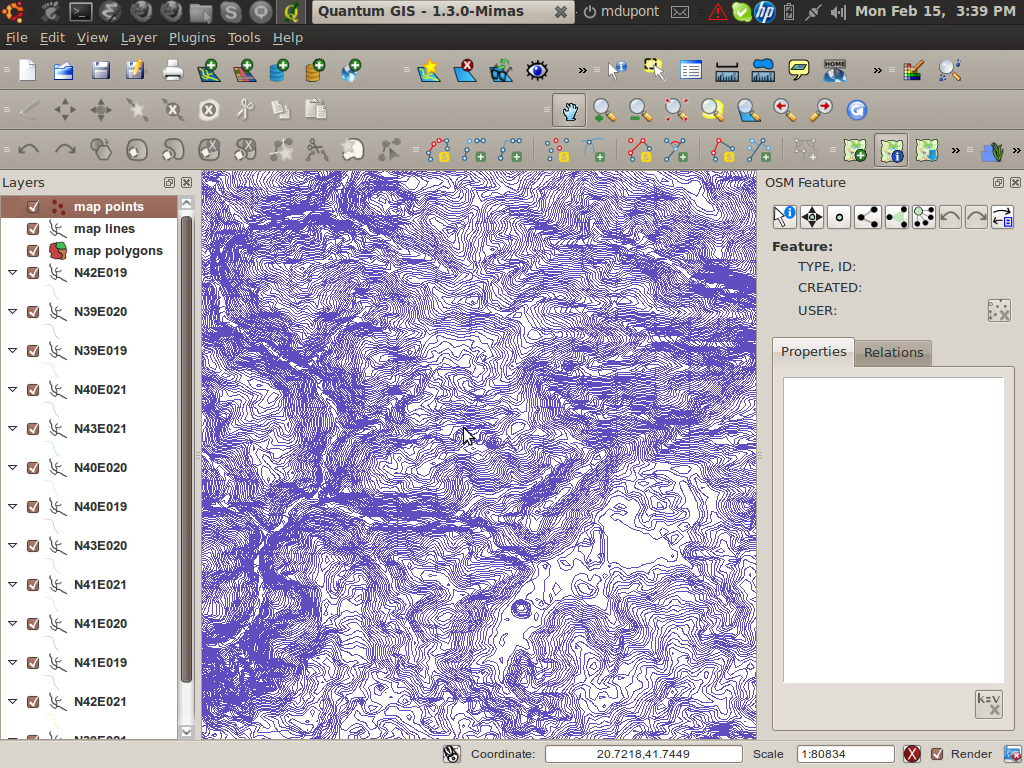Collapse the N40E019 layer tree
The image size is (1024, 768).
[x=12, y=506]
